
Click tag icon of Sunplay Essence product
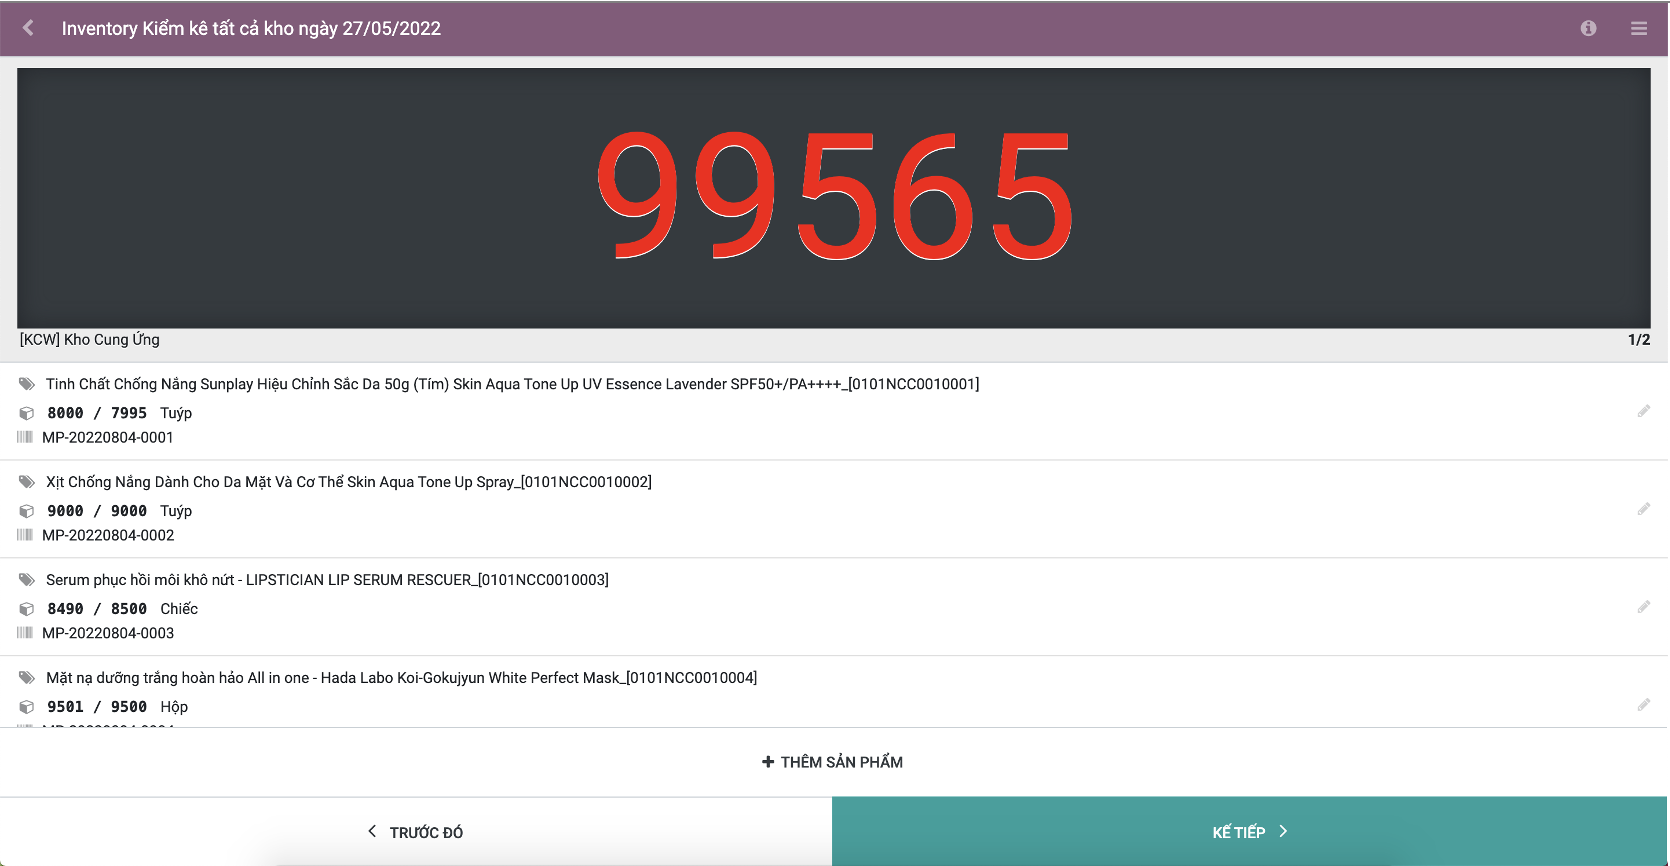click(27, 384)
